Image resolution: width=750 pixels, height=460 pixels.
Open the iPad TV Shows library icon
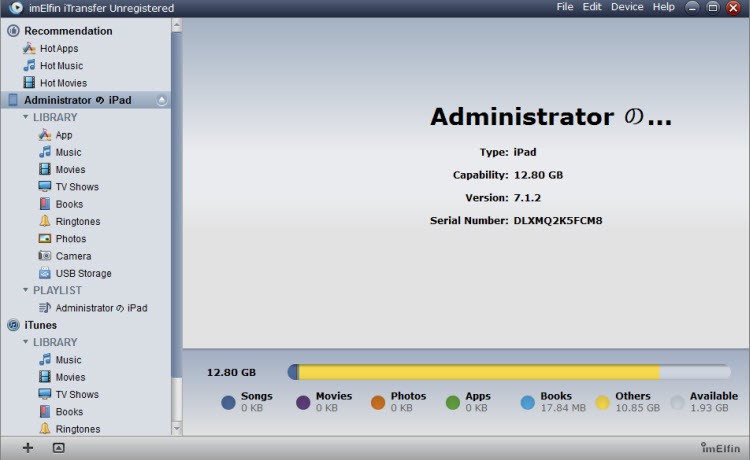[44, 186]
